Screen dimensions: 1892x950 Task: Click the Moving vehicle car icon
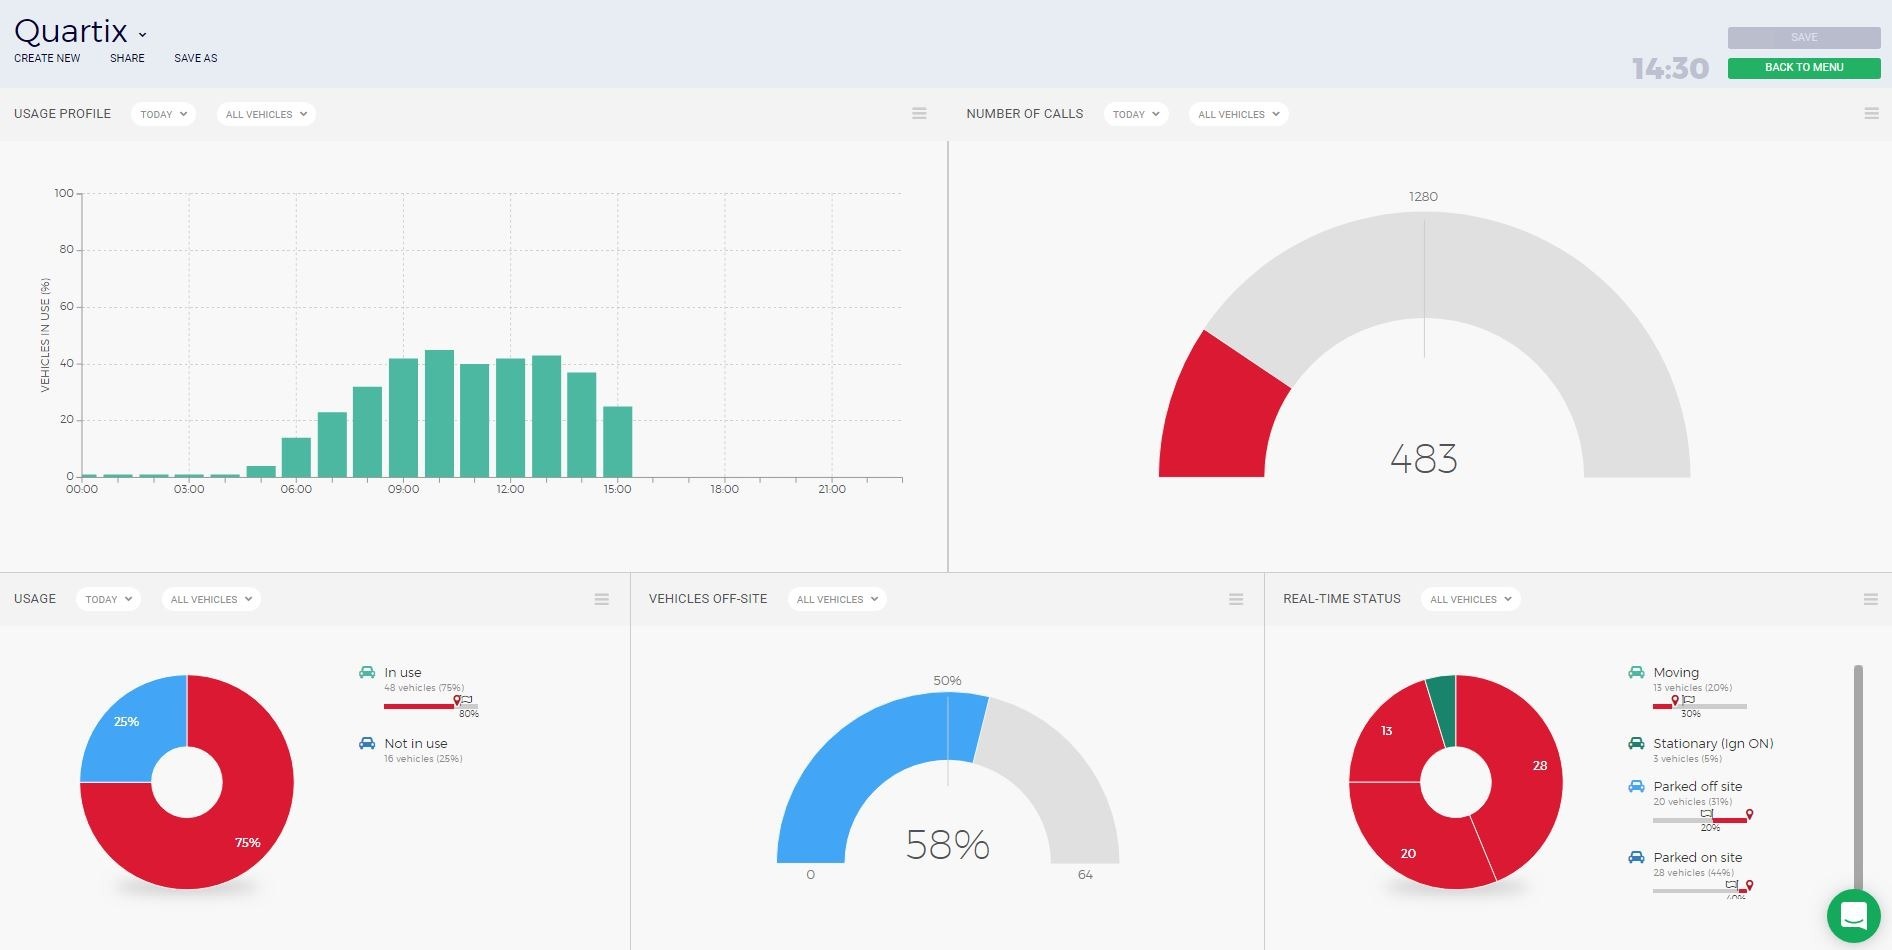1636,673
